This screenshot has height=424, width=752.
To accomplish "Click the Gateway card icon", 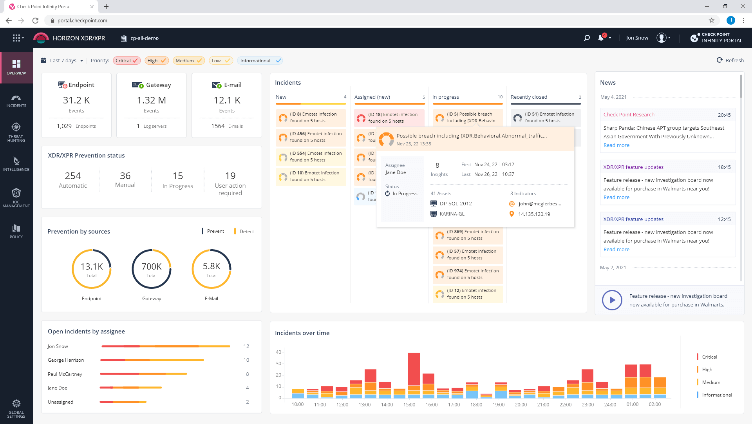I will coord(138,85).
